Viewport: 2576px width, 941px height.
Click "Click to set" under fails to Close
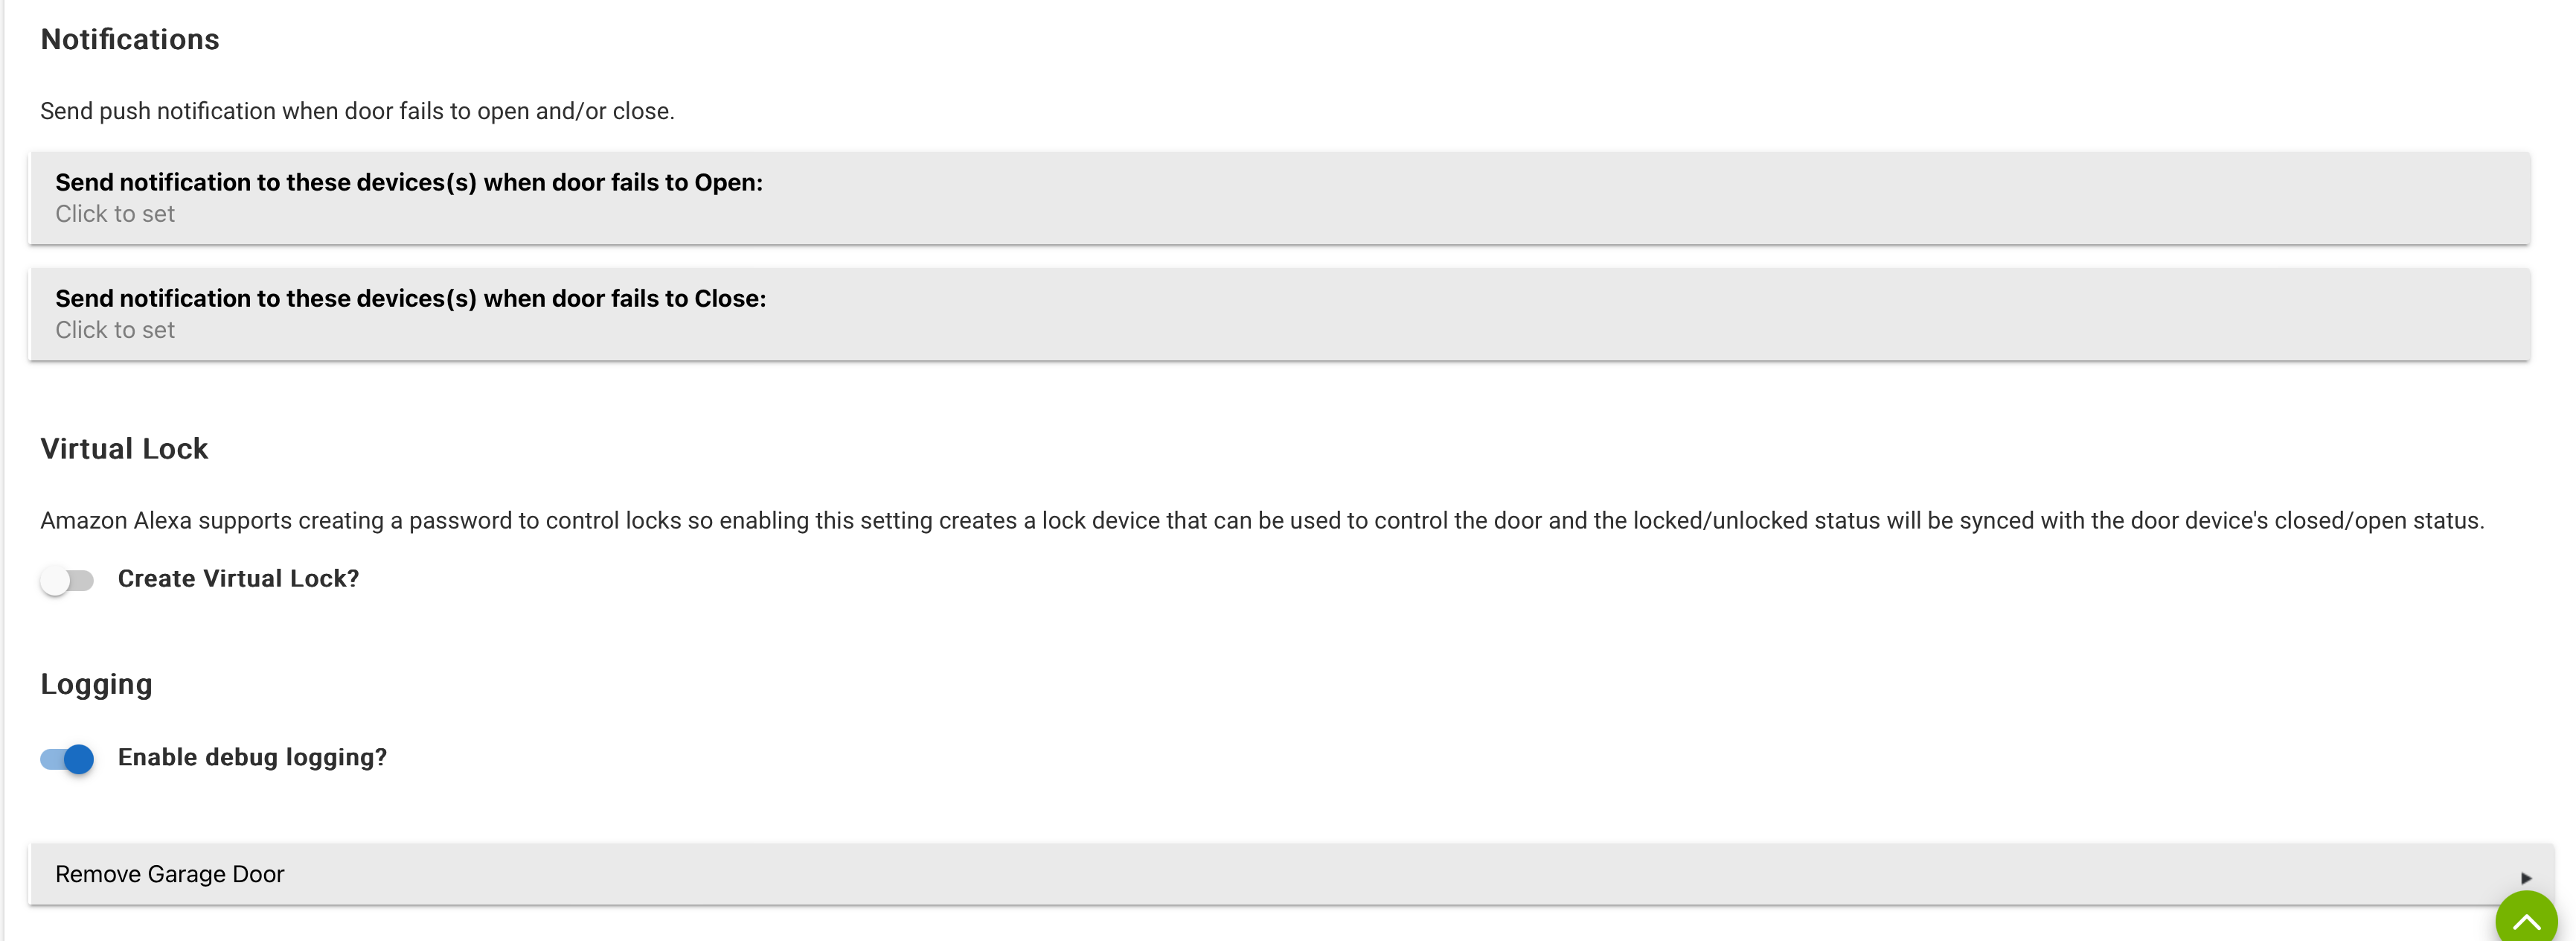tap(115, 330)
